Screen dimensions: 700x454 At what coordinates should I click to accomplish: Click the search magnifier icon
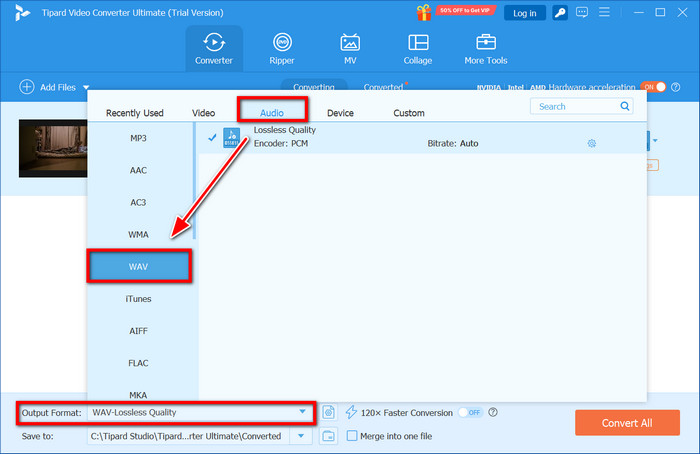tap(625, 106)
